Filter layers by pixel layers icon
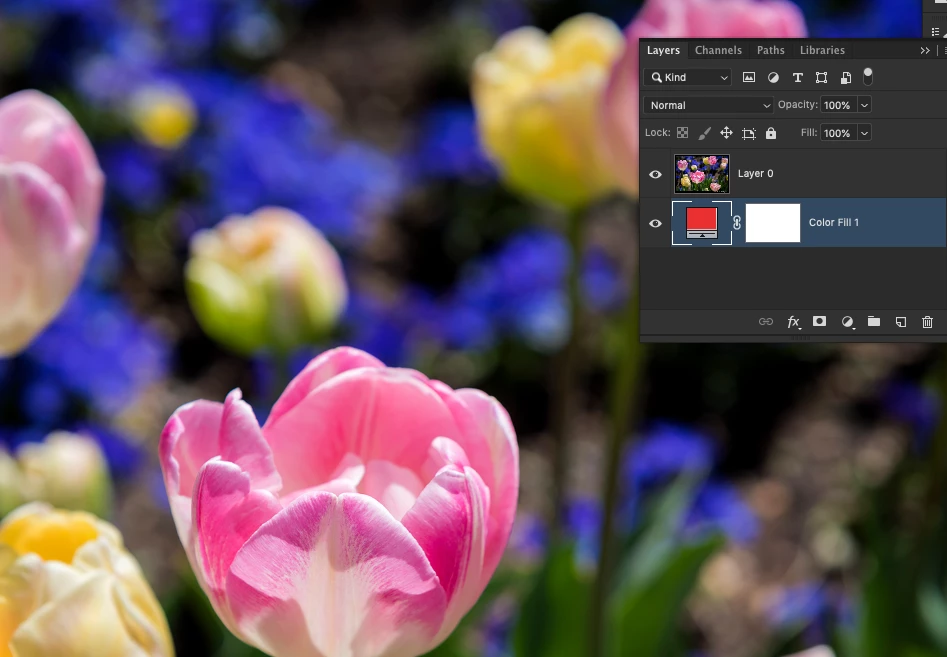 (749, 77)
